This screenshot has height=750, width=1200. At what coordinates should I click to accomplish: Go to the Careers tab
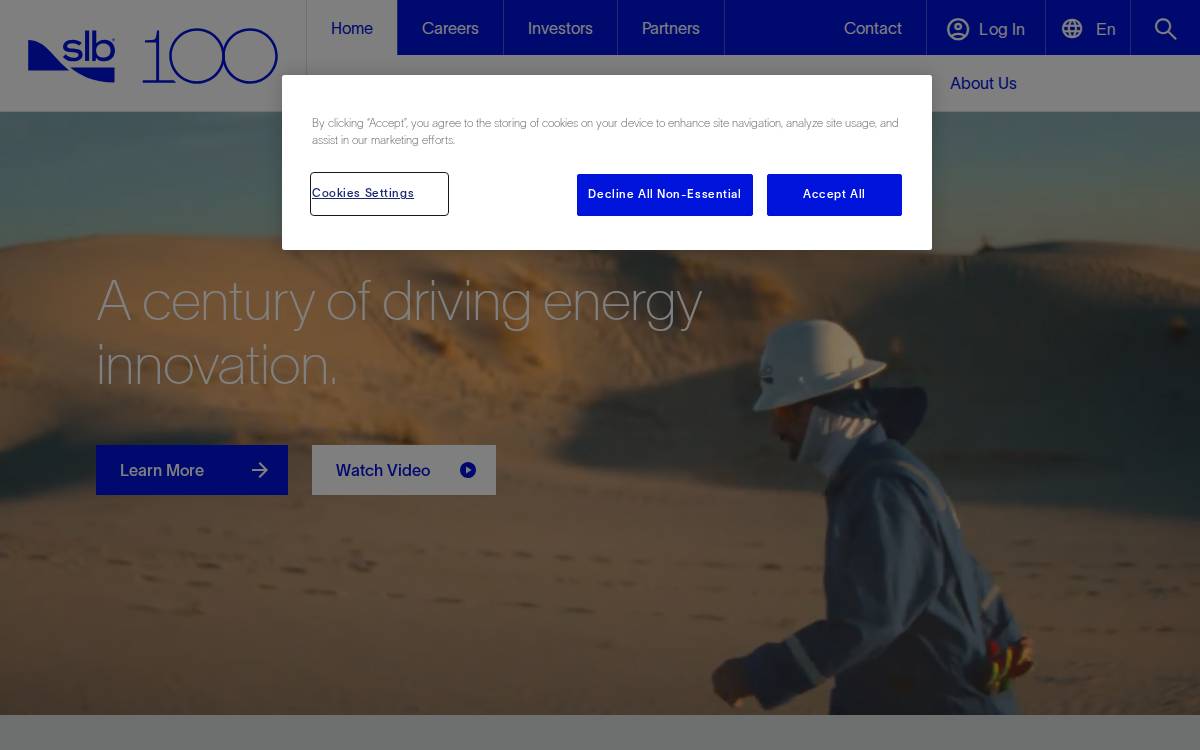450,28
